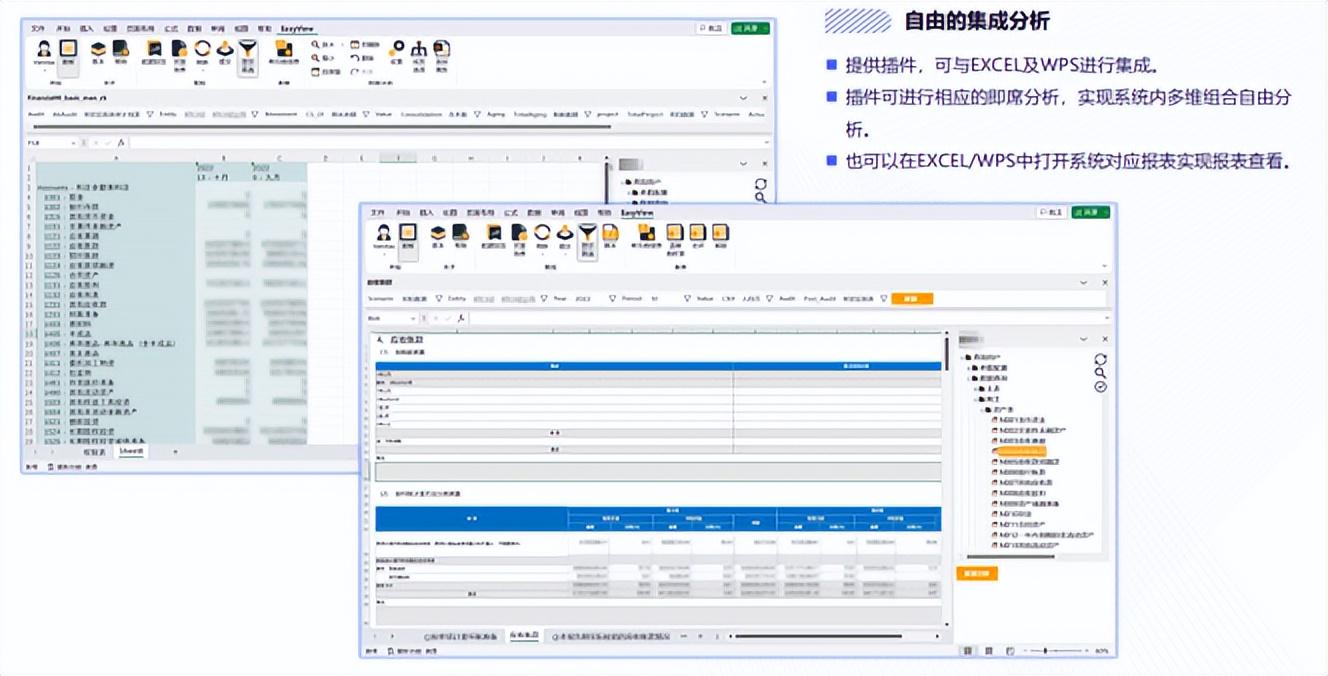The image size is (1328, 676).
Task: Click the orange button below the tree panel
Action: pos(976,574)
